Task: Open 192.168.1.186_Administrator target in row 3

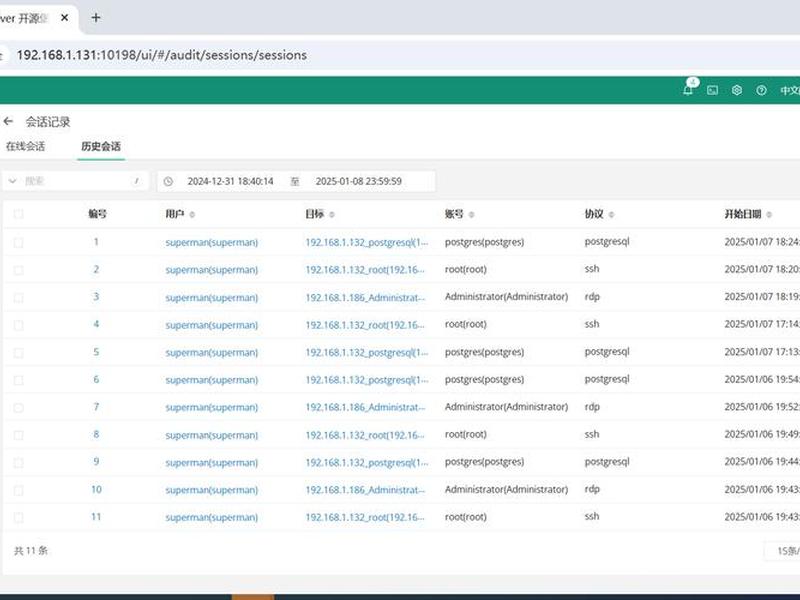Action: [365, 297]
